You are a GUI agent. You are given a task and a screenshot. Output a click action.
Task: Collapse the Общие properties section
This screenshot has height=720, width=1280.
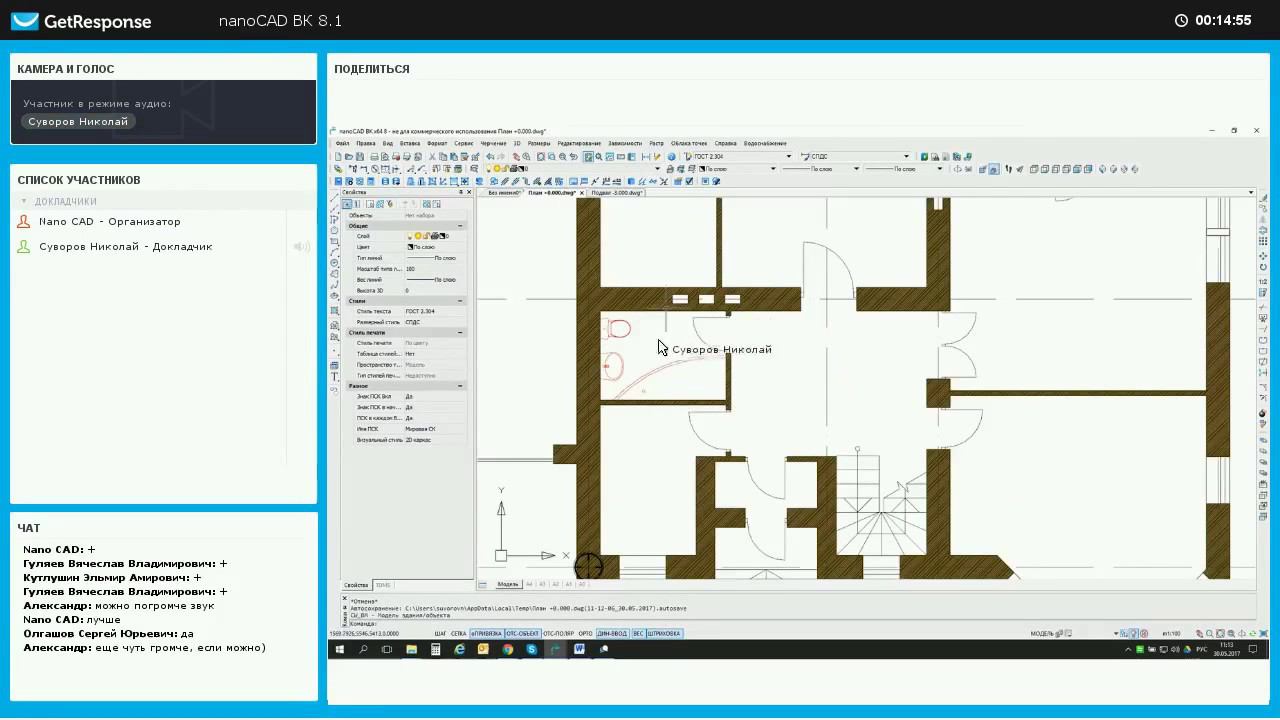[460, 226]
